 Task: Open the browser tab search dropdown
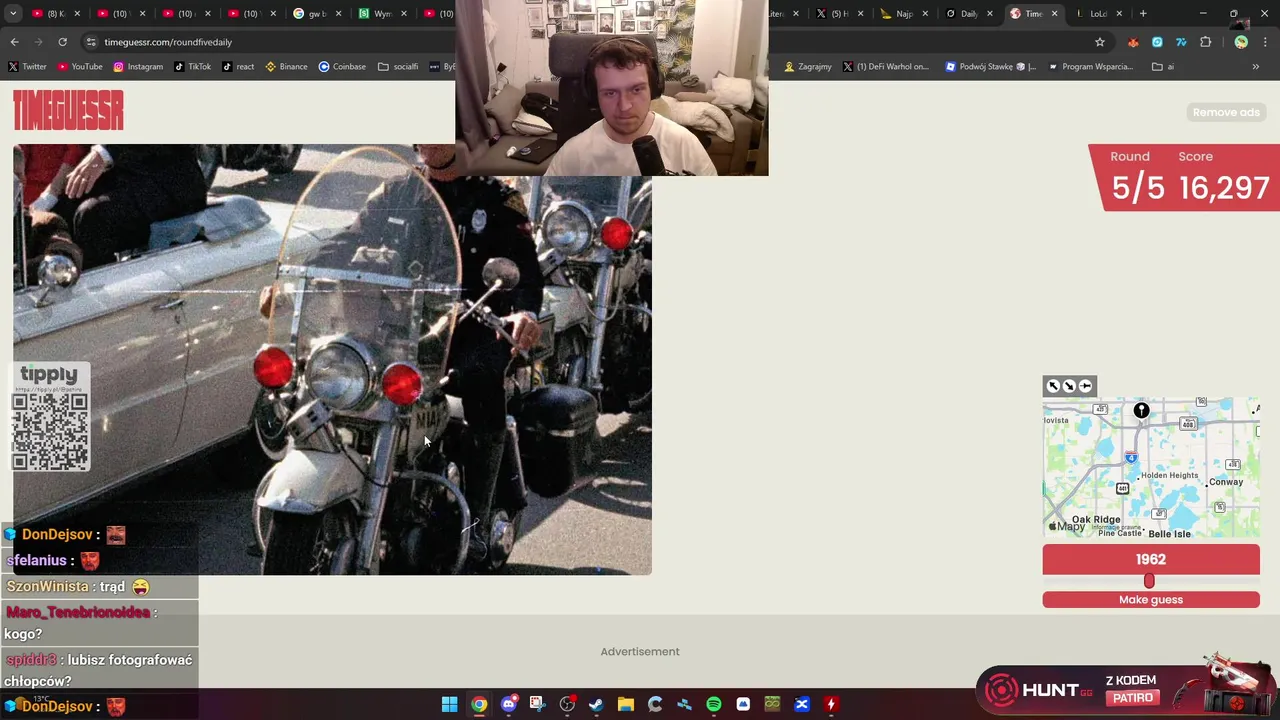click(13, 14)
